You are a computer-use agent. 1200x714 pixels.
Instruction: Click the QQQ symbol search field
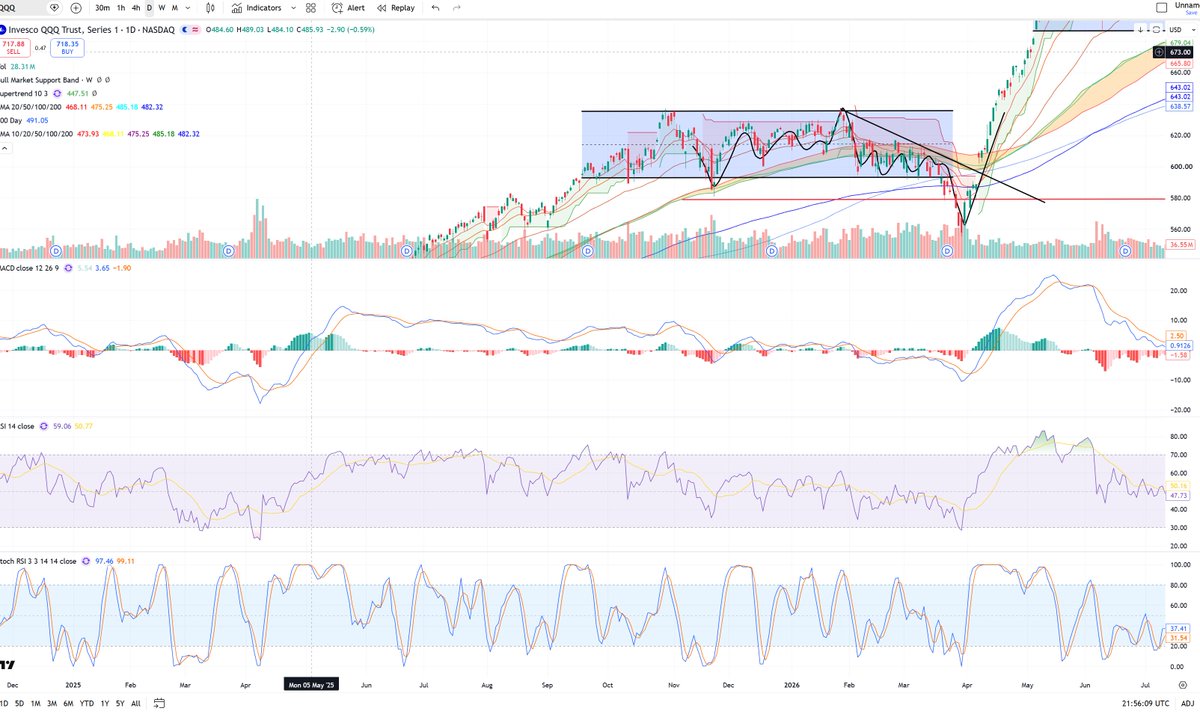(20, 8)
